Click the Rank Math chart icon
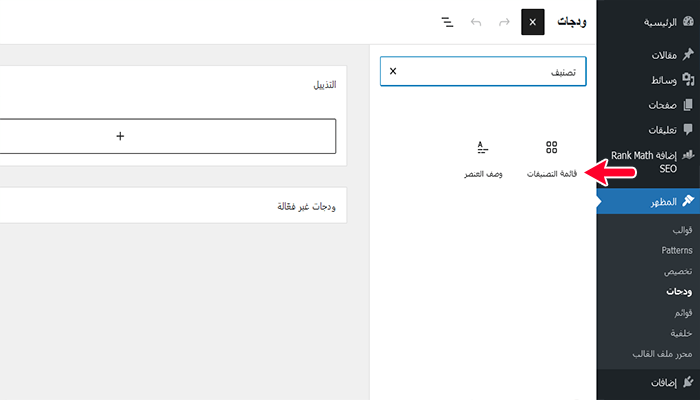Image resolution: width=700 pixels, height=400 pixels. [x=688, y=155]
